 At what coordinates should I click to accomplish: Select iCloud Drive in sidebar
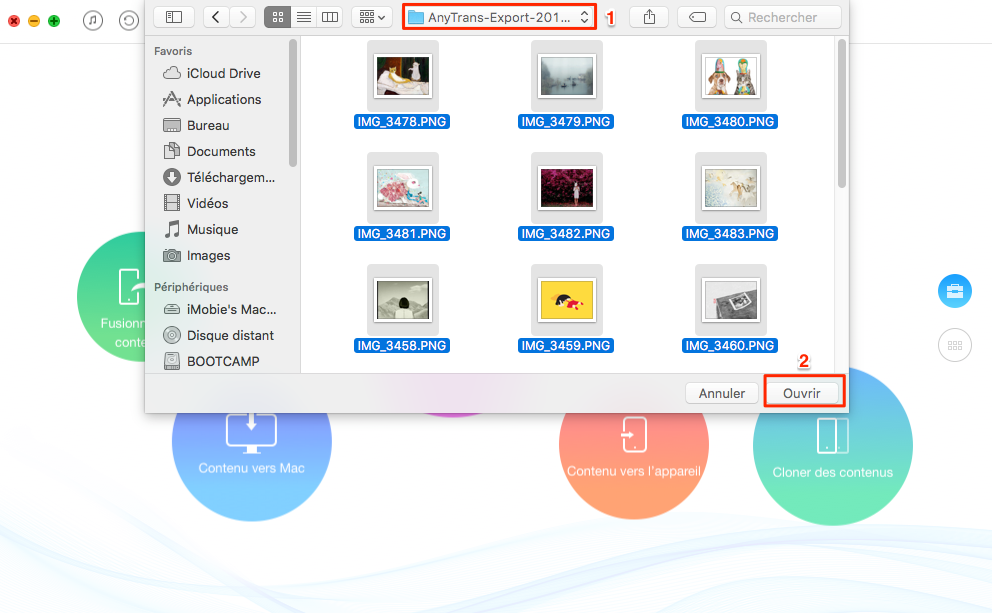[x=223, y=73]
